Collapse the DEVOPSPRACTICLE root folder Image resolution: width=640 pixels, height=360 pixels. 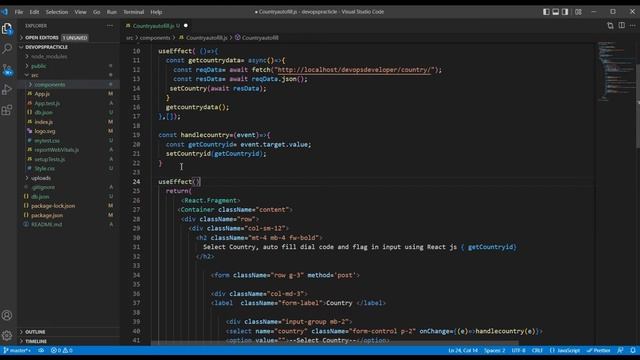[69, 47]
